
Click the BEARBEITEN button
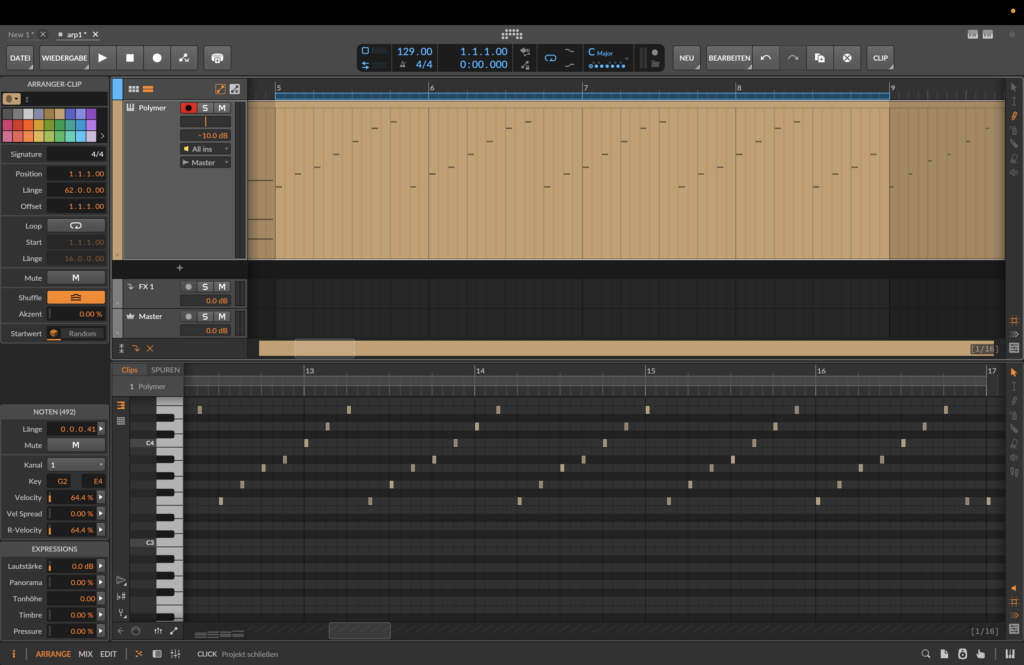point(727,58)
